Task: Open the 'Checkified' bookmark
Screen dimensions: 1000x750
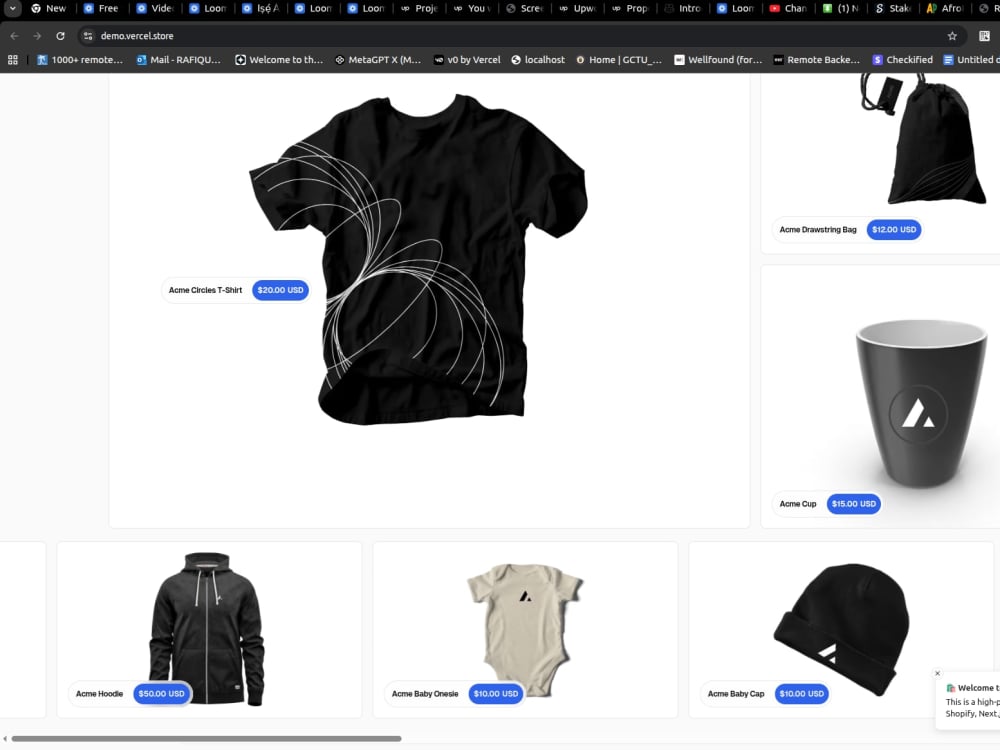Action: (902, 59)
